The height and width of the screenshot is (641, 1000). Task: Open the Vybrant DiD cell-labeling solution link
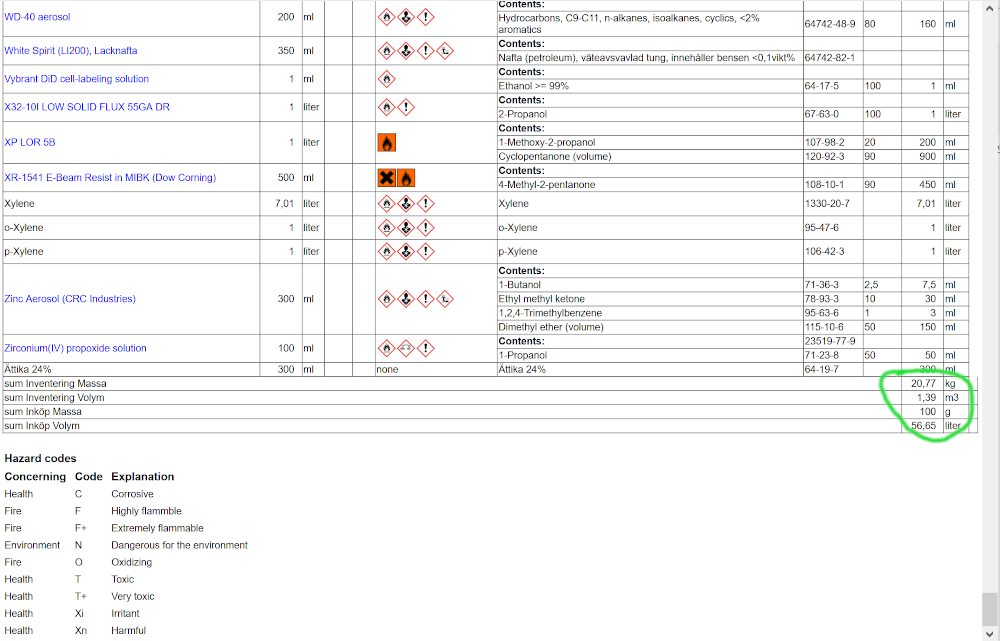(x=77, y=79)
